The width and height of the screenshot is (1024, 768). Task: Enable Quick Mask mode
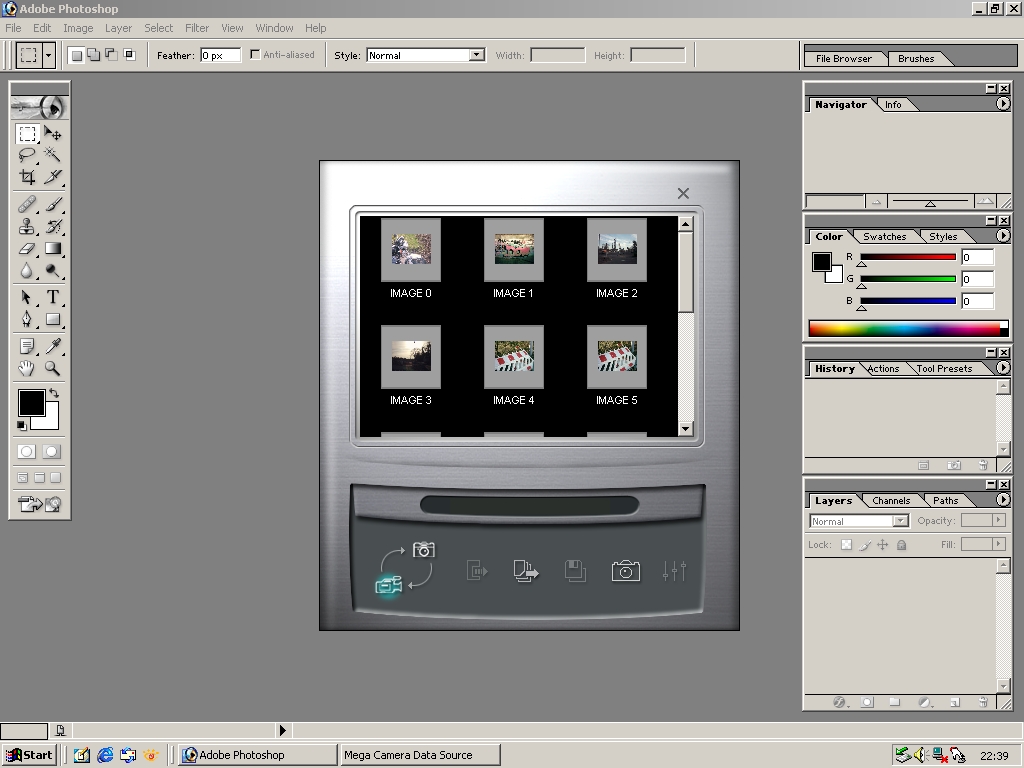click(52, 451)
